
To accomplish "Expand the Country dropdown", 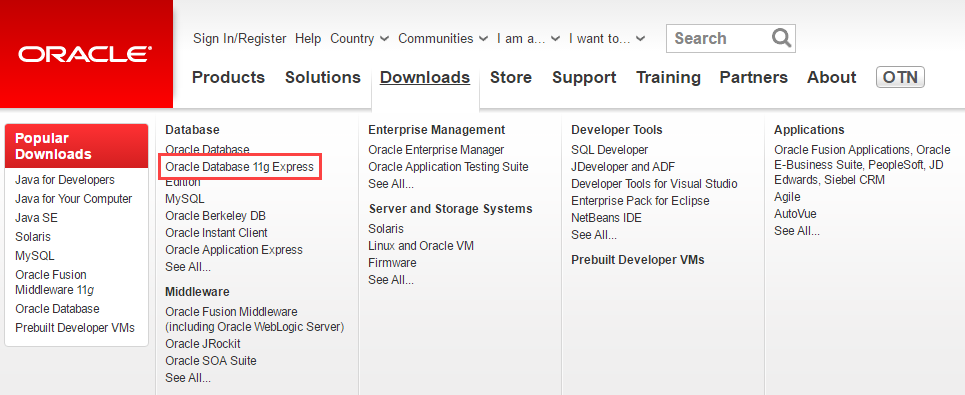I will click(x=359, y=38).
